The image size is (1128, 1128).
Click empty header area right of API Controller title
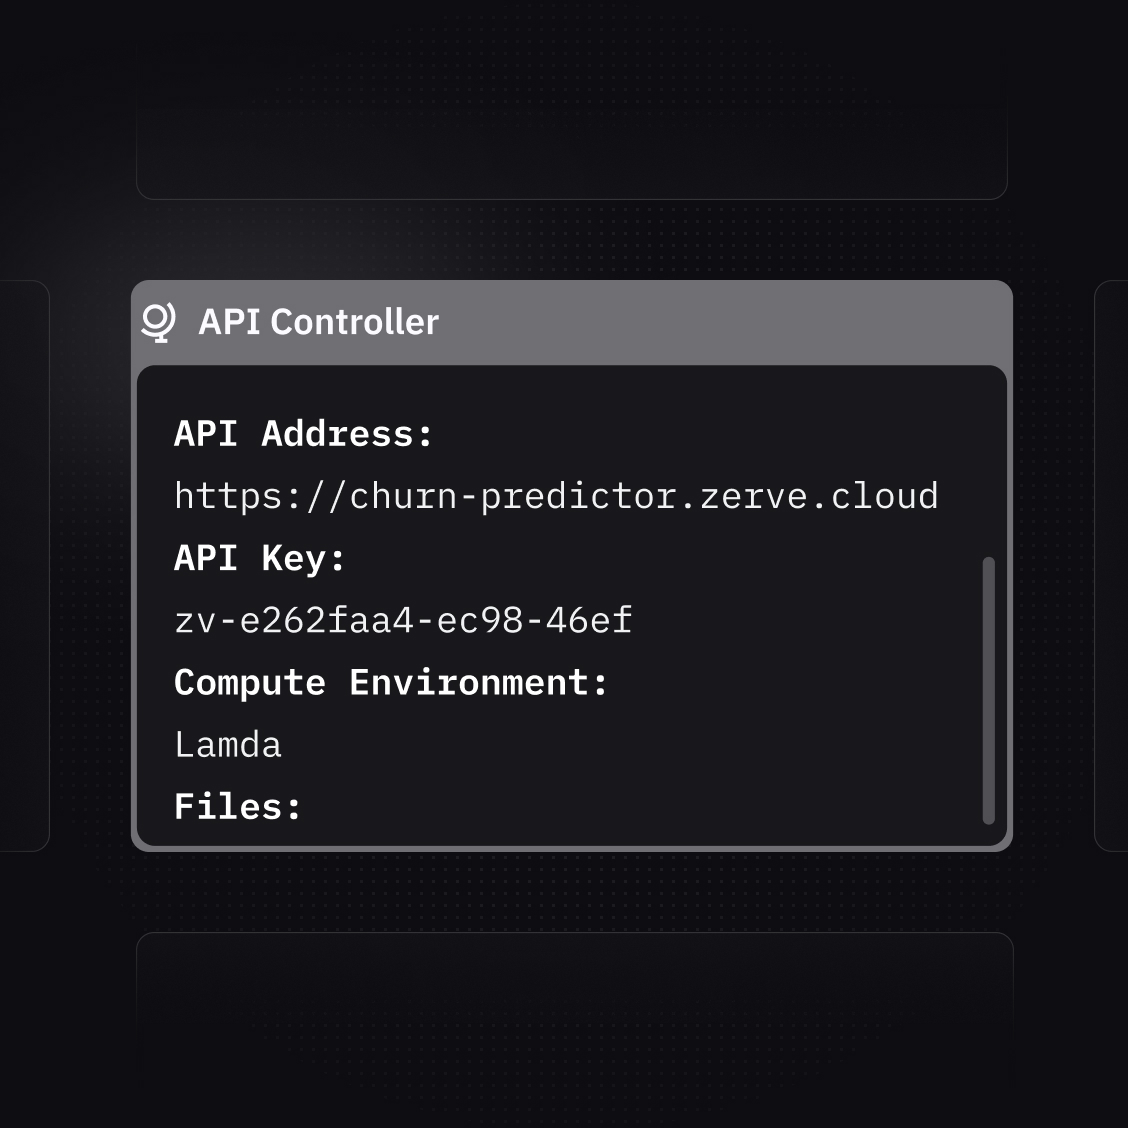click(x=720, y=322)
